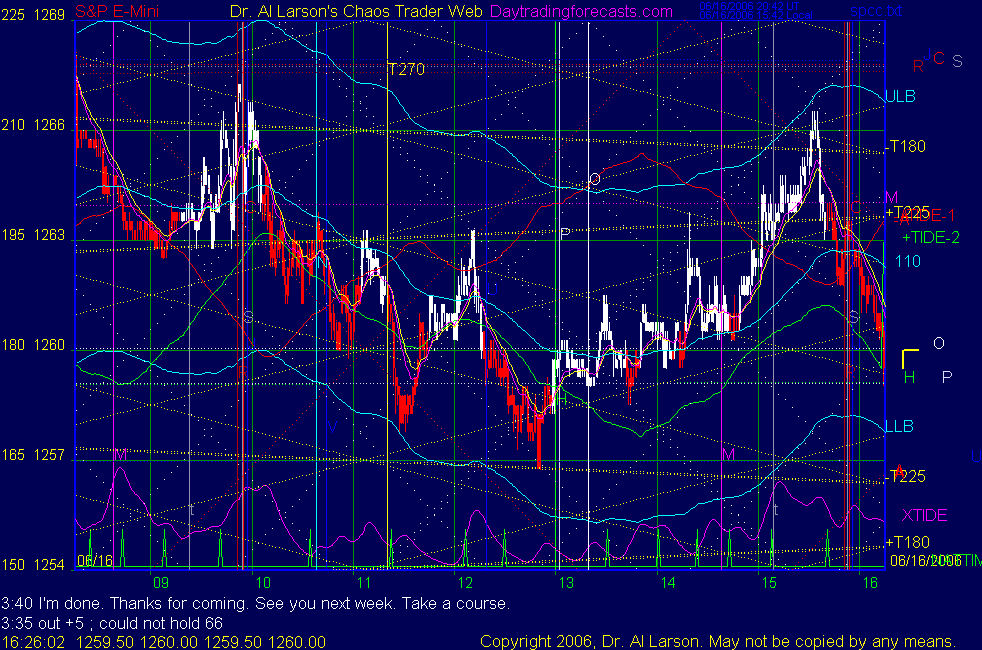The height and width of the screenshot is (650, 982).
Task: Click the 13 hour mark on time axis
Action: coord(566,583)
